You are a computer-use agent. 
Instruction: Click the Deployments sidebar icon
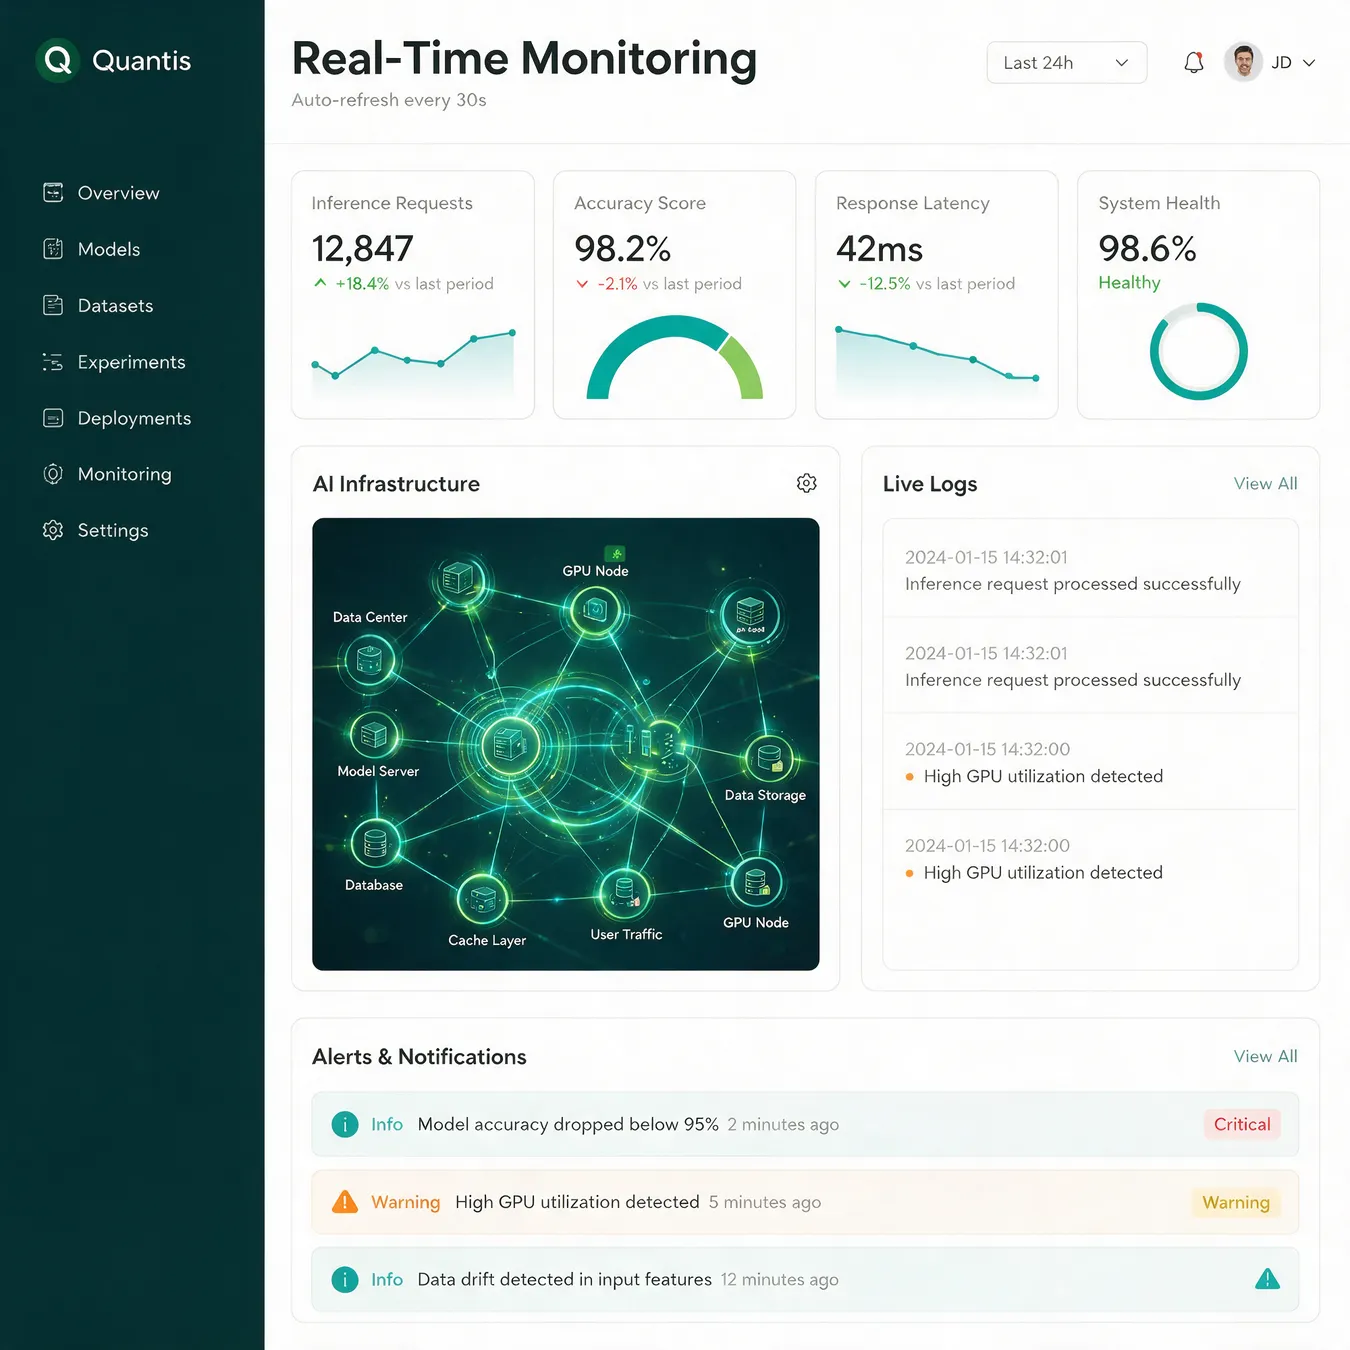point(53,418)
